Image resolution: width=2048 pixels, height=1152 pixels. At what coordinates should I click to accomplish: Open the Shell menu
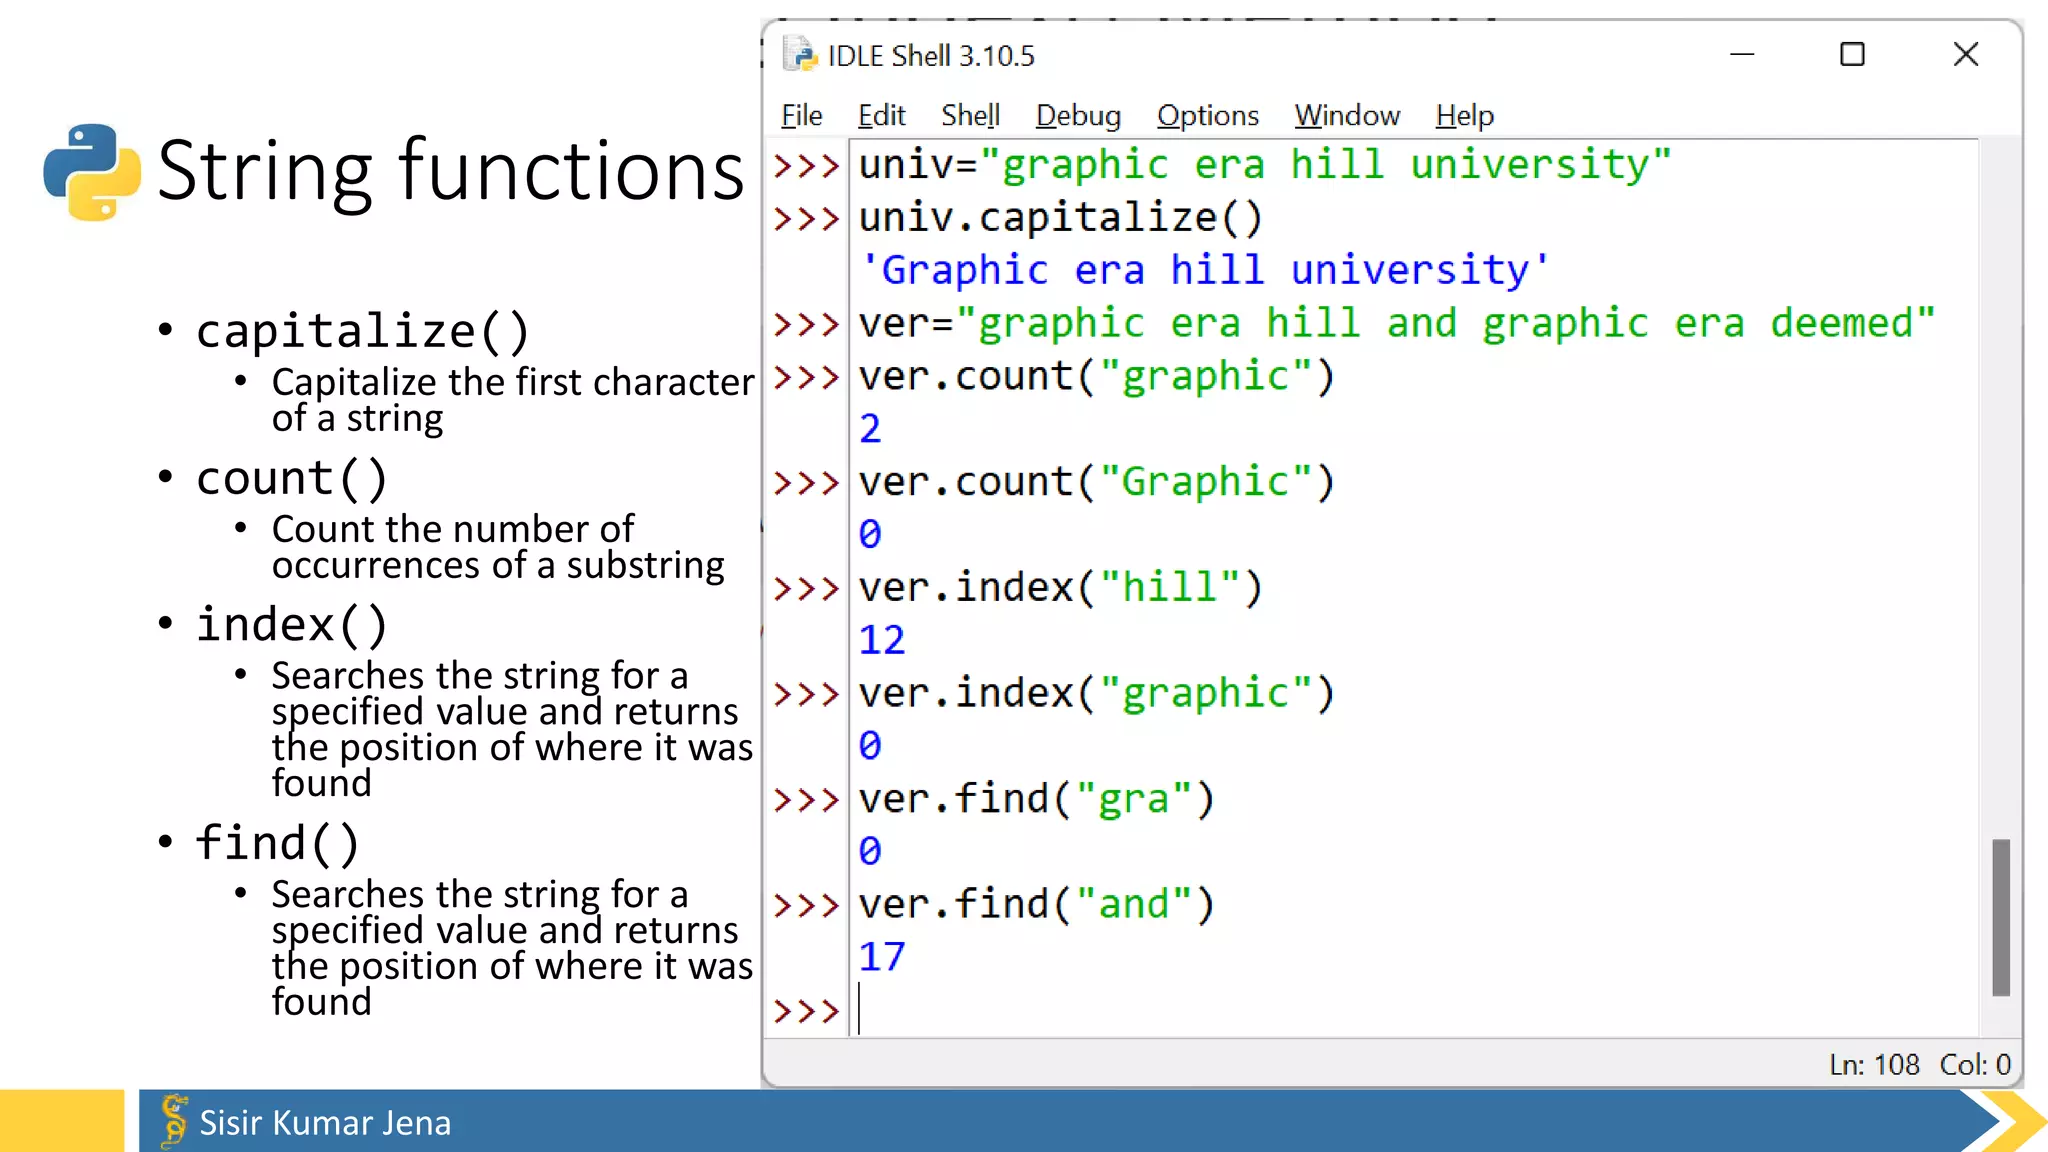pyautogui.click(x=970, y=116)
